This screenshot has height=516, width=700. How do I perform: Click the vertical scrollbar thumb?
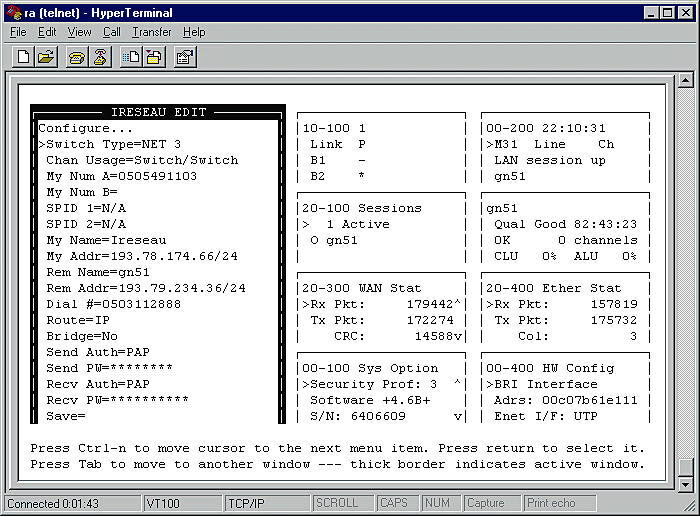[685, 468]
